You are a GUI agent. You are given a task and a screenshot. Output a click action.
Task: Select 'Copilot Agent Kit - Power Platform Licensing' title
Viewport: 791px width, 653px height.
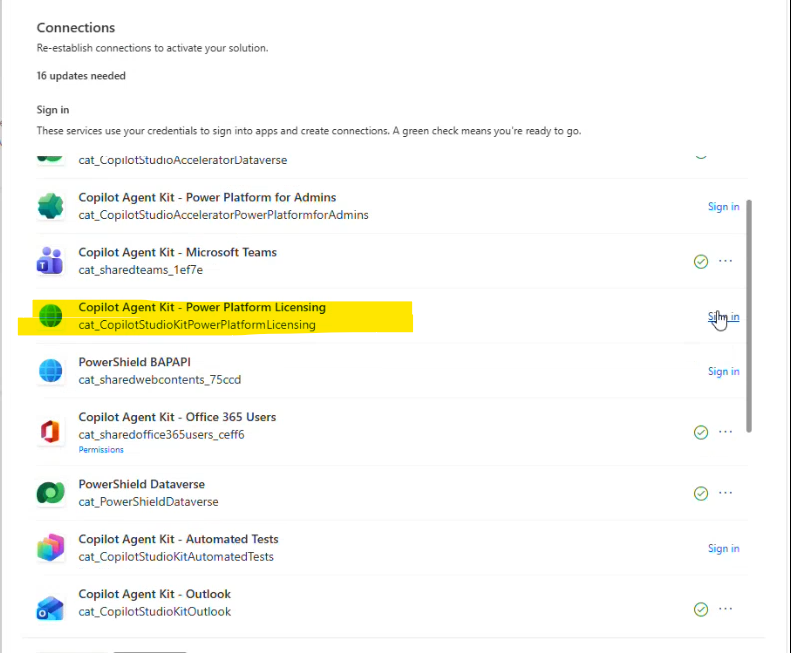[202, 307]
